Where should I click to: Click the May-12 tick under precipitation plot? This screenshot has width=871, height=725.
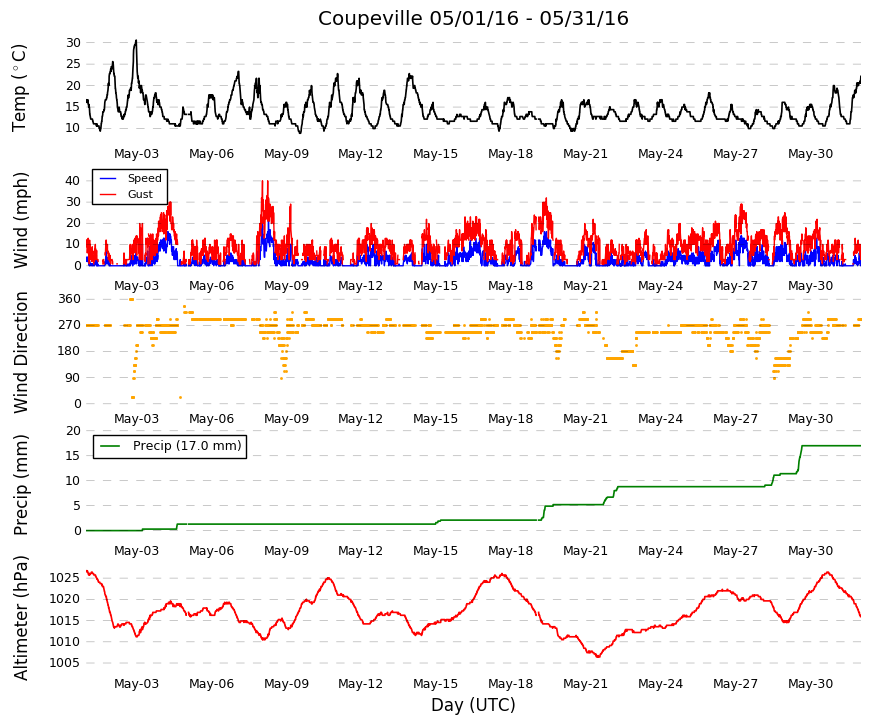click(x=361, y=551)
